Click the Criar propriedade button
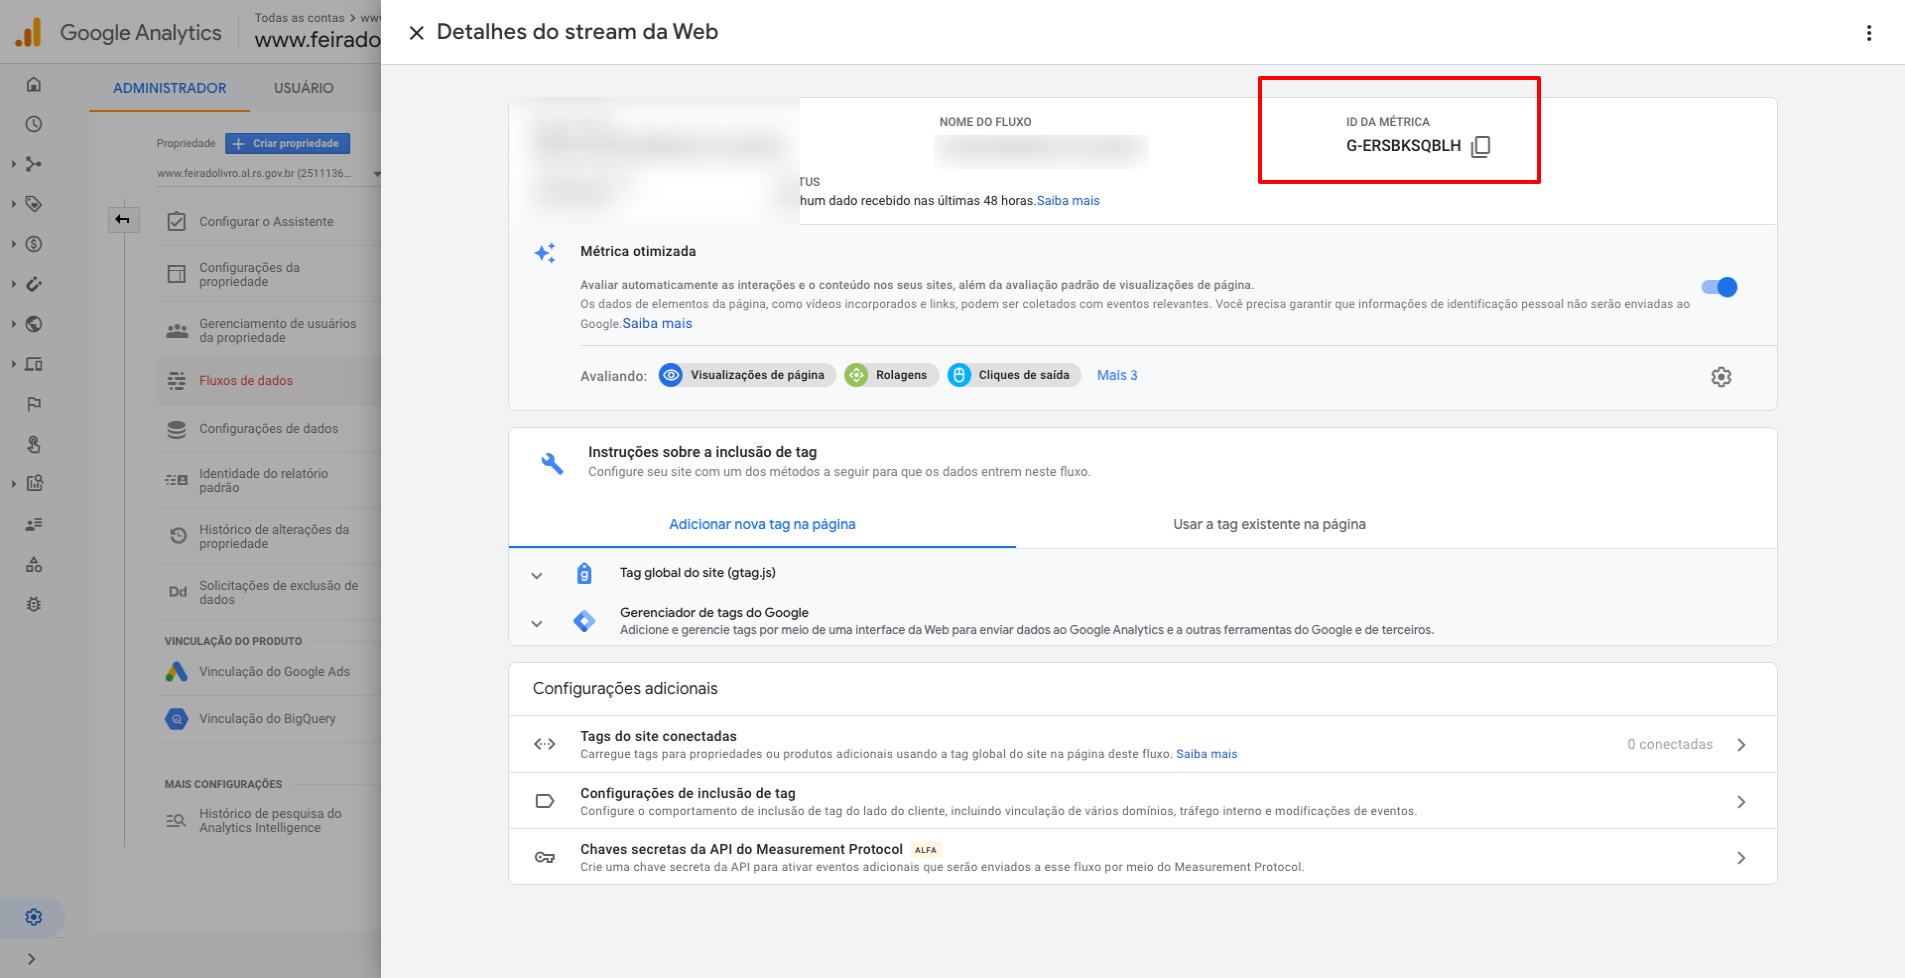Viewport: 1905px width, 978px height. click(x=287, y=144)
